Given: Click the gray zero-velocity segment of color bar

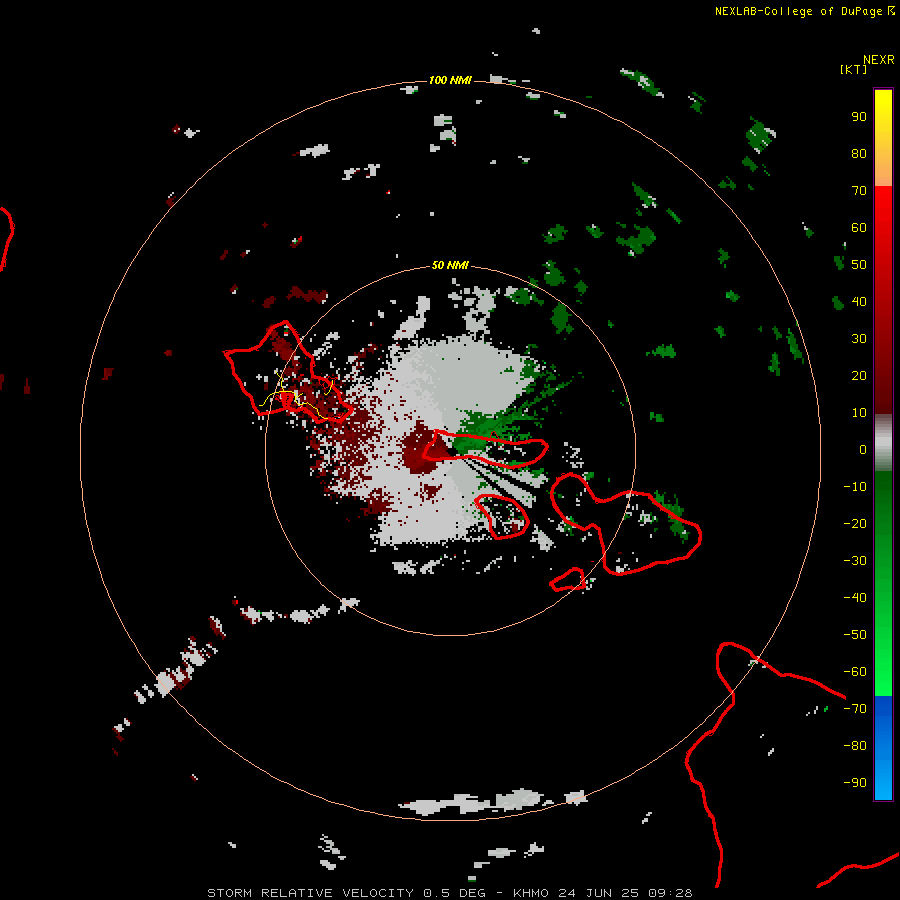Looking at the screenshot, I should [883, 443].
